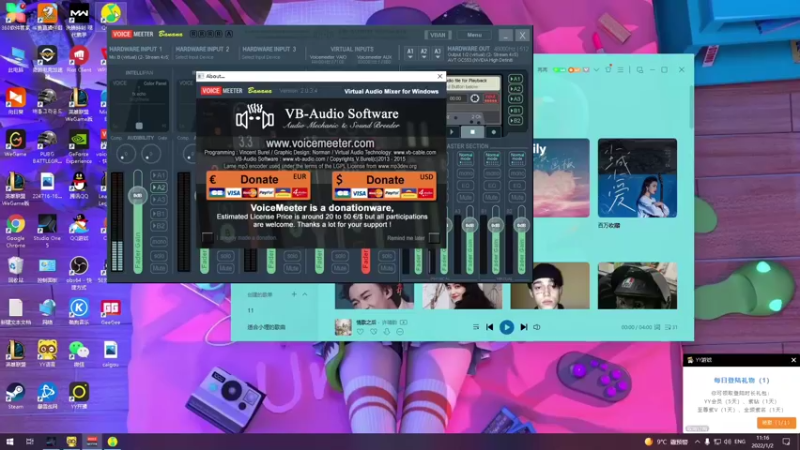Viewport: 800px width, 450px height.
Task: Open playlist '11' in the music player
Action: pos(251,310)
